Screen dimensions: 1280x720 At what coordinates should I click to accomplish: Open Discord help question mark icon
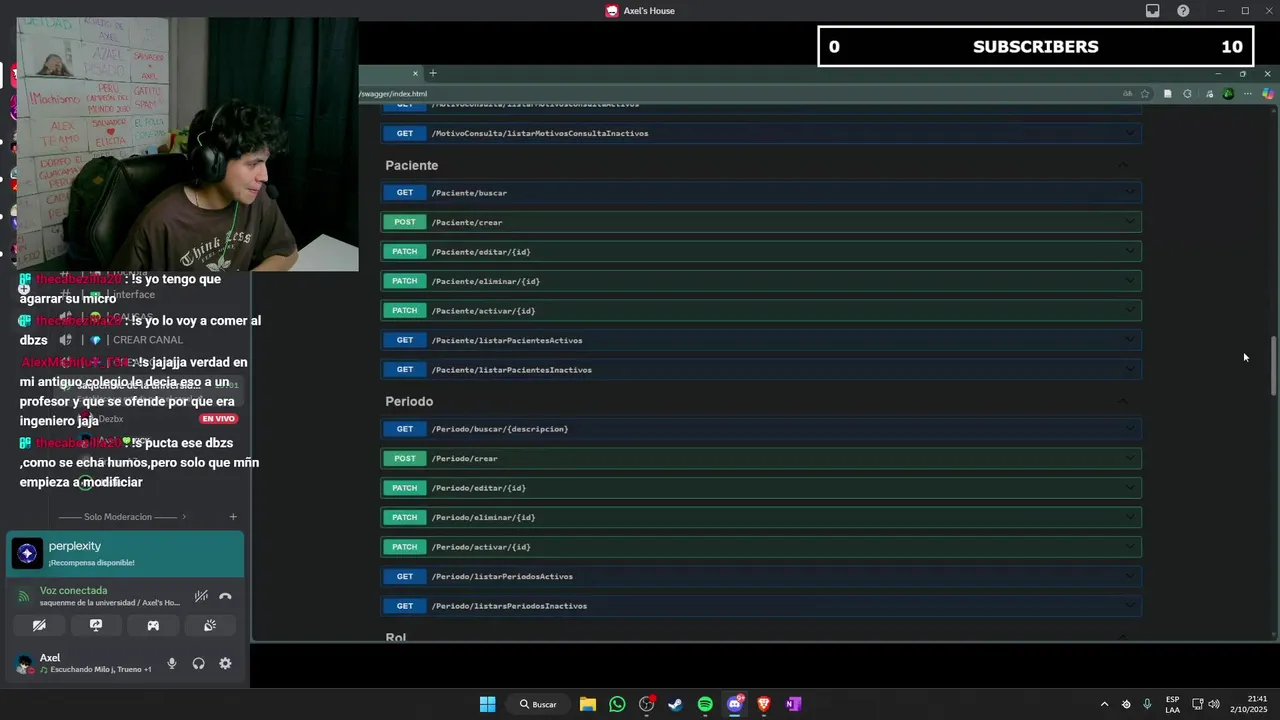click(1183, 11)
